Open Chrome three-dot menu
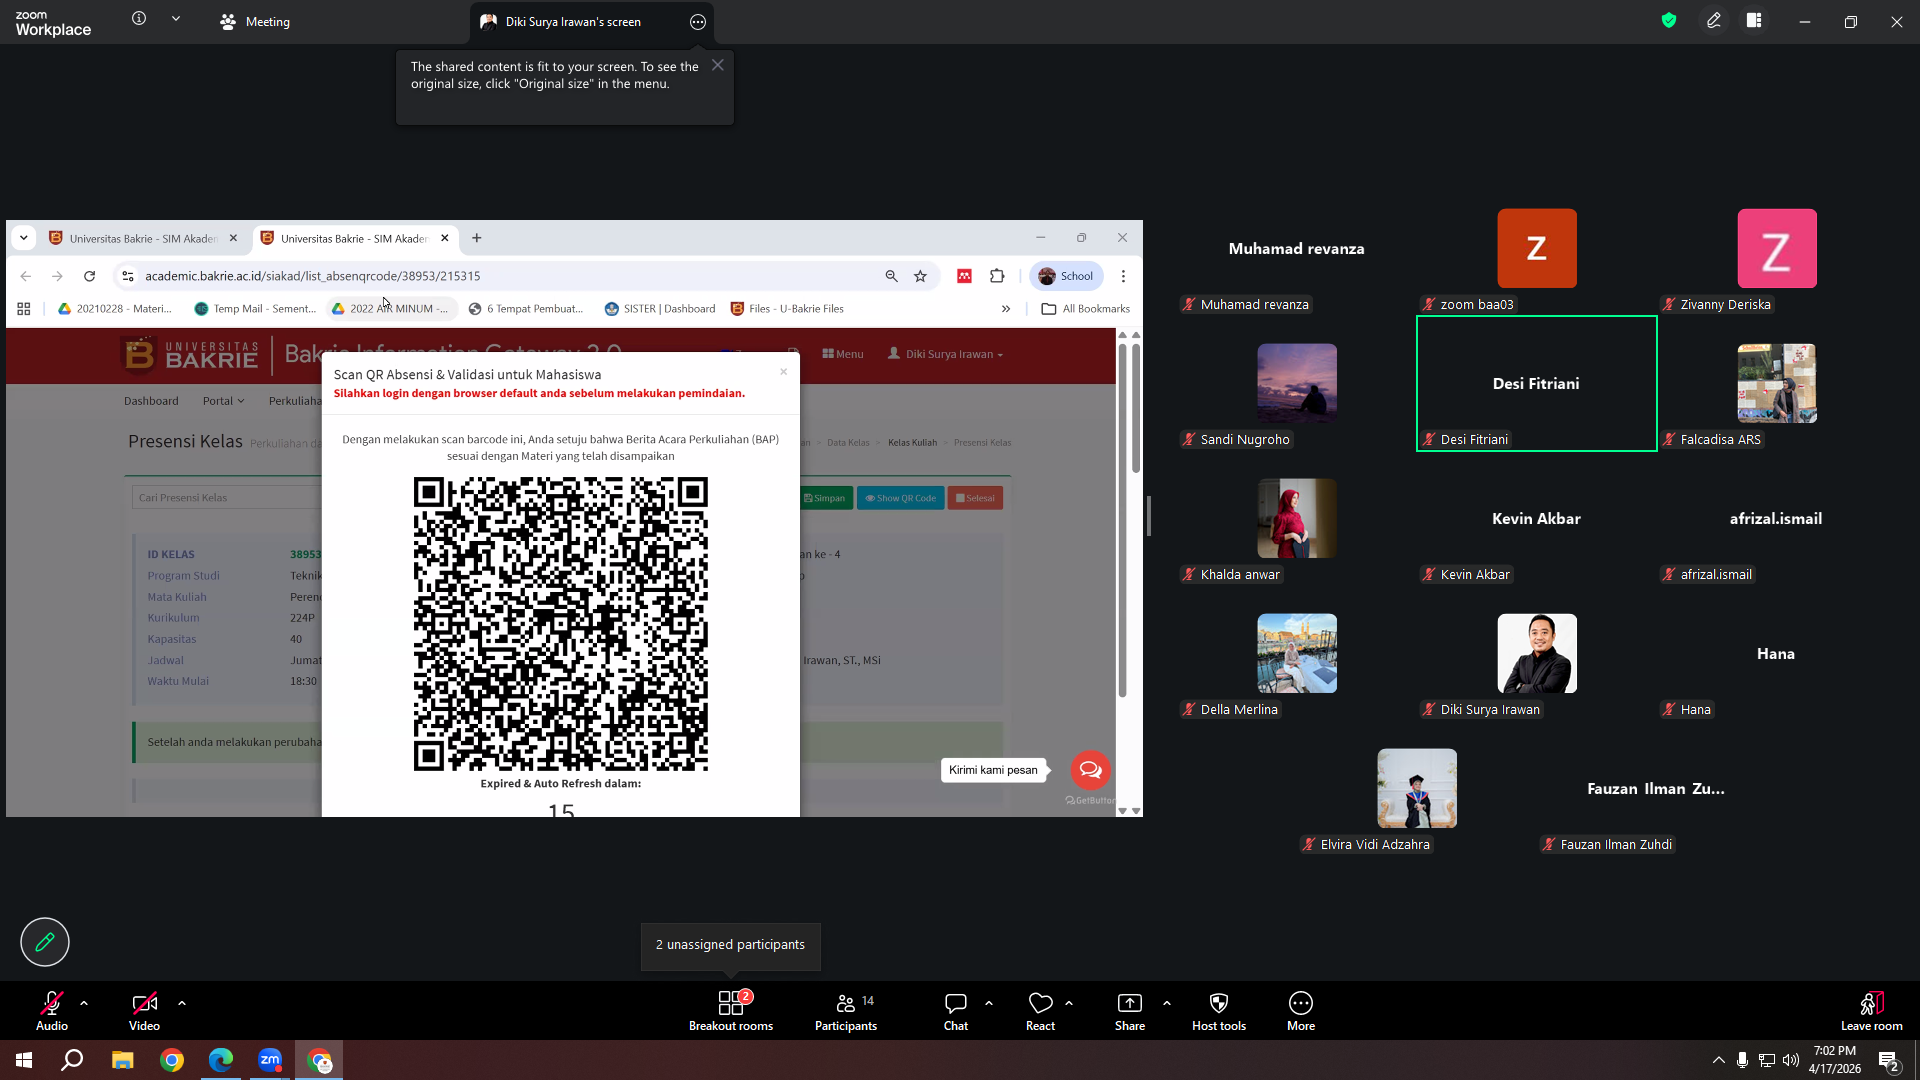Screen dimensions: 1920x1080 click(1123, 276)
